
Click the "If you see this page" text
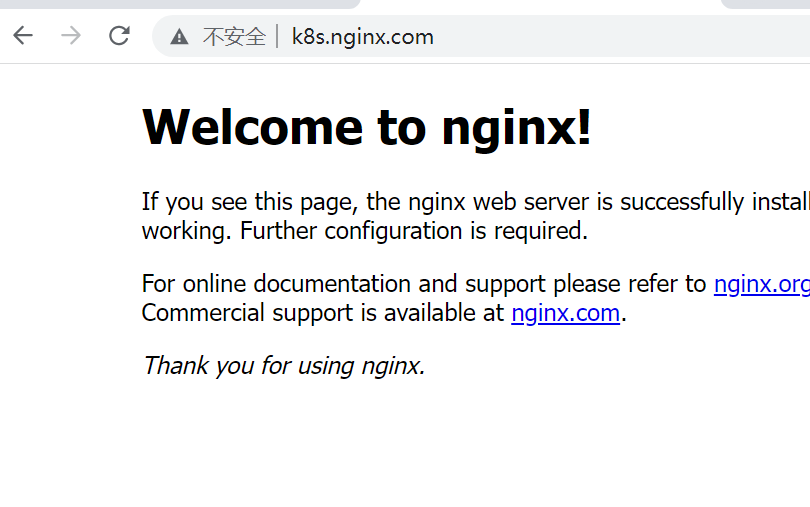250,202
